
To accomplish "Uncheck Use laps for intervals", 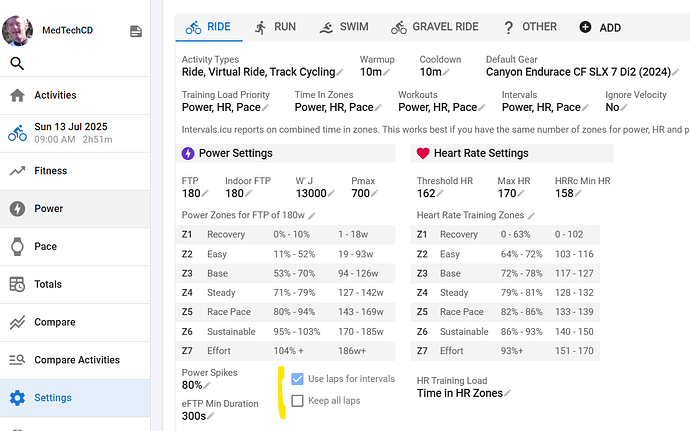I will [x=297, y=380].
